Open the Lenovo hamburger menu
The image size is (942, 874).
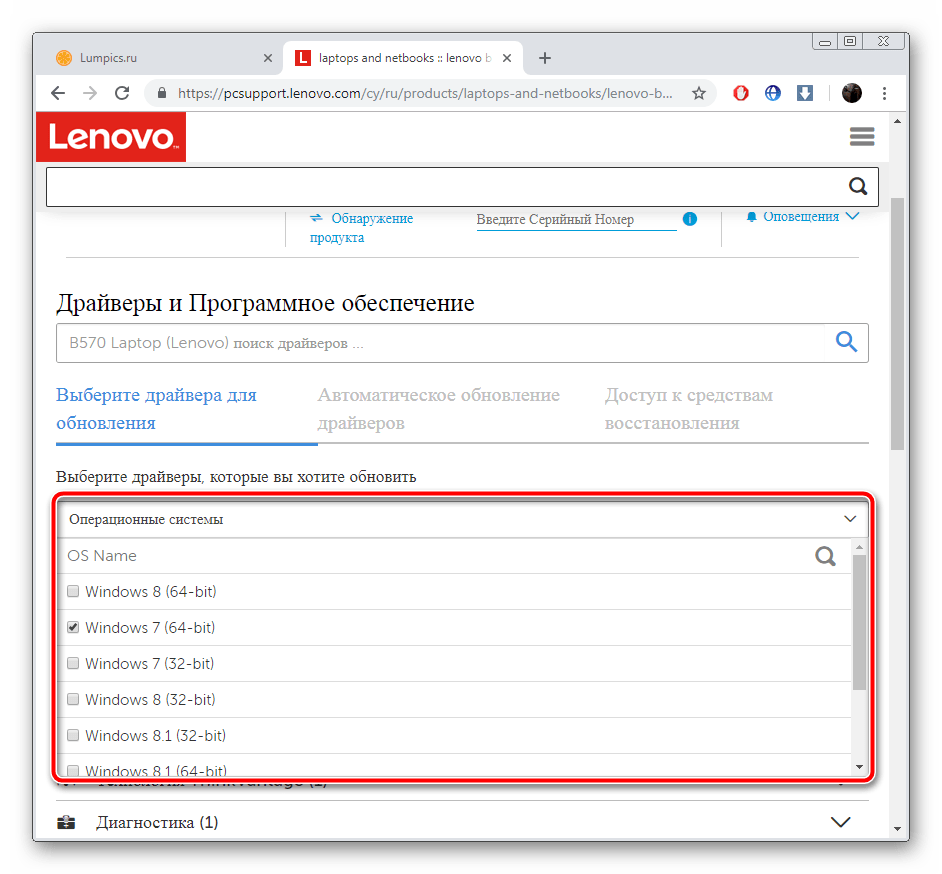[861, 137]
